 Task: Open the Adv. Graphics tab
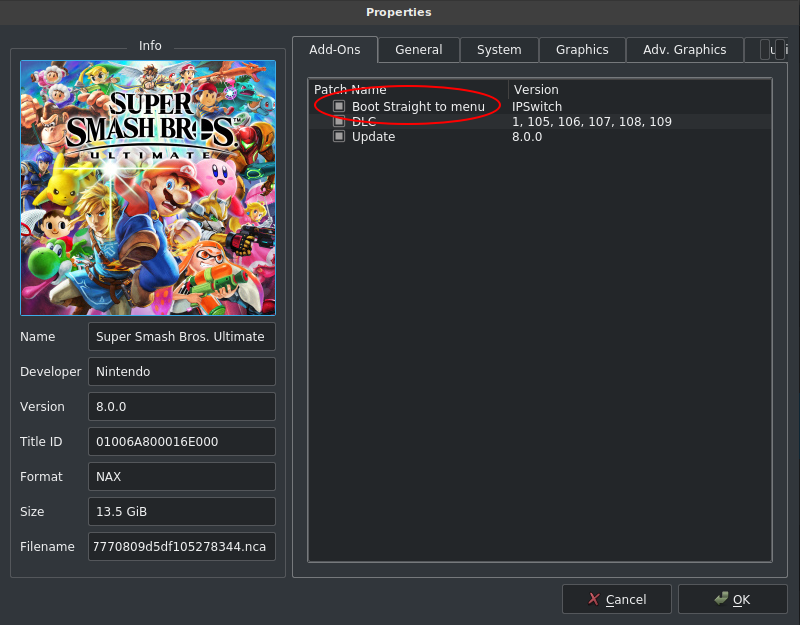pyautogui.click(x=684, y=50)
